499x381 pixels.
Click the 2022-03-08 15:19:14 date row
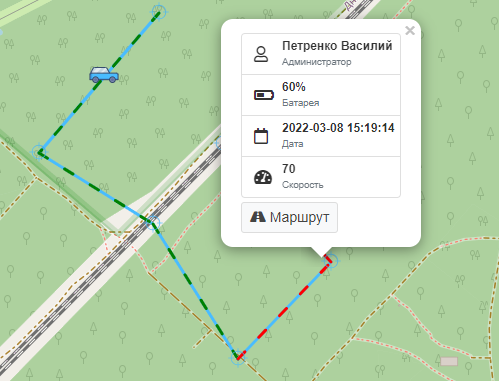coord(321,136)
